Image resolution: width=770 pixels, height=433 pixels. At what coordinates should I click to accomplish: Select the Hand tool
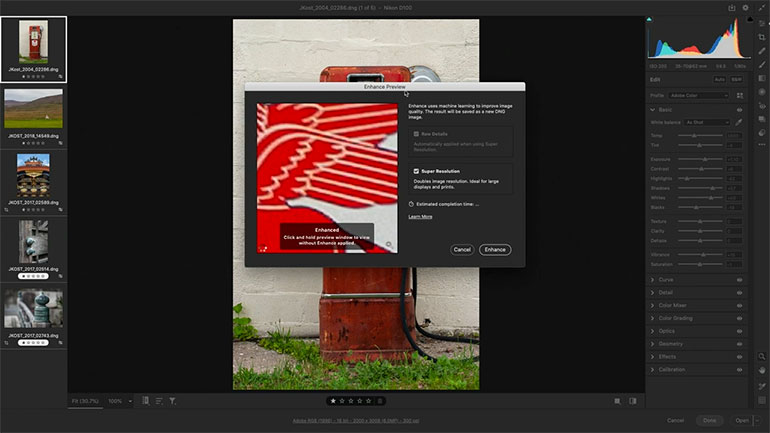(x=762, y=371)
